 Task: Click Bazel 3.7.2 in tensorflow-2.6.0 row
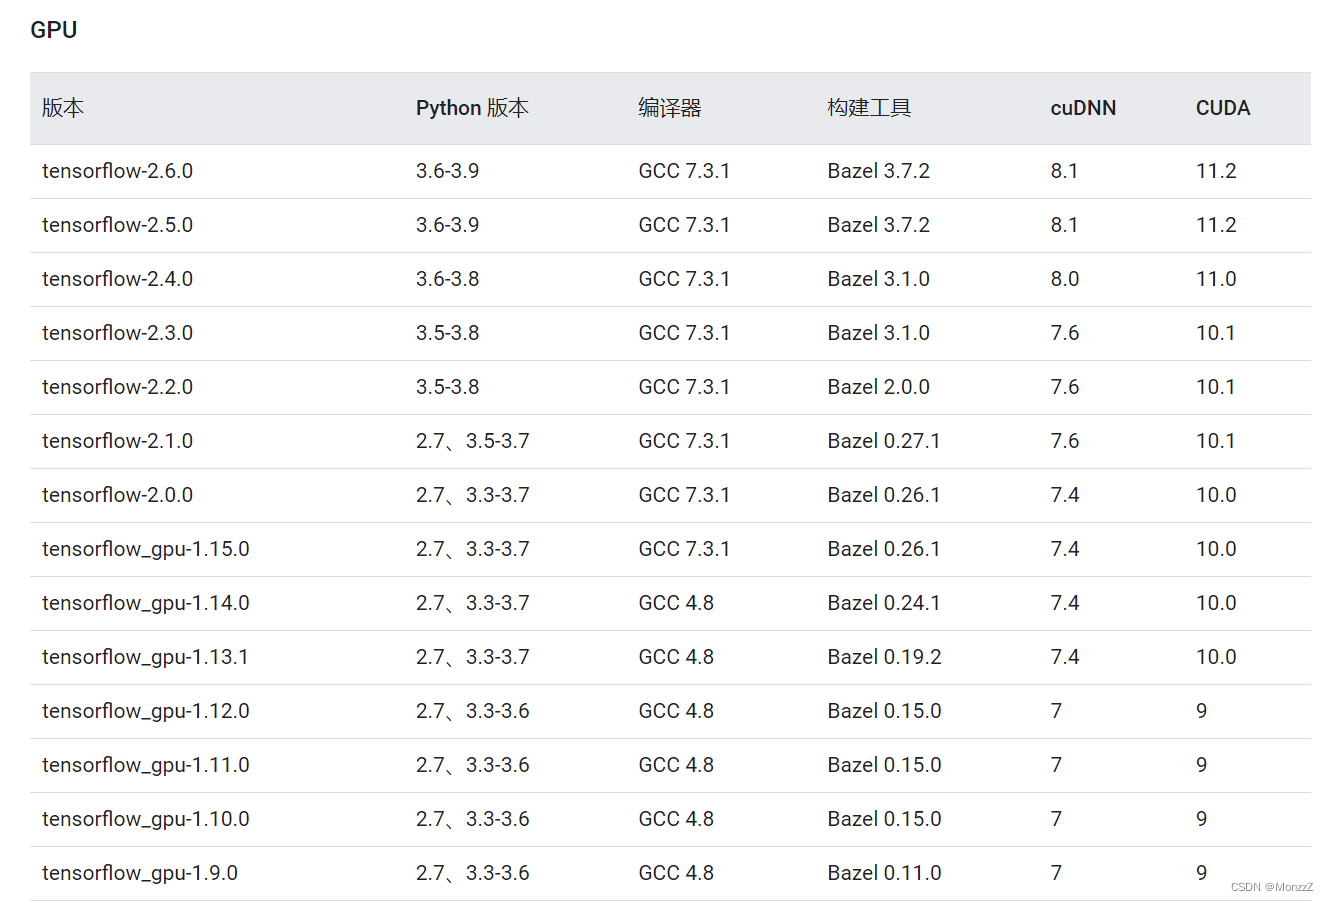pyautogui.click(x=879, y=171)
